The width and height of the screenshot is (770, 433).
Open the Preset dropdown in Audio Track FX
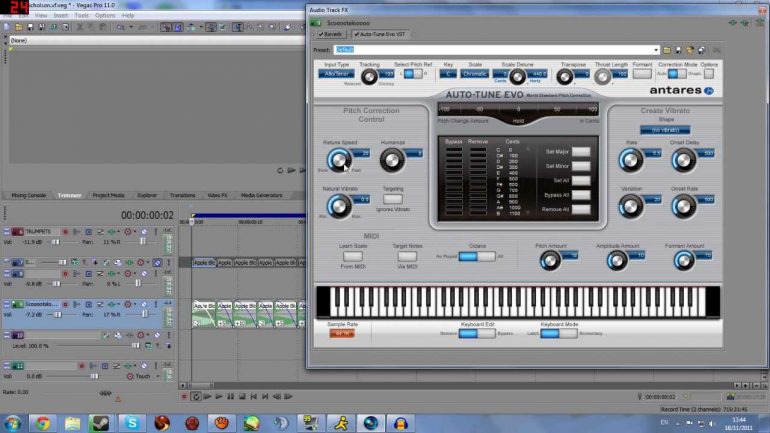point(656,50)
